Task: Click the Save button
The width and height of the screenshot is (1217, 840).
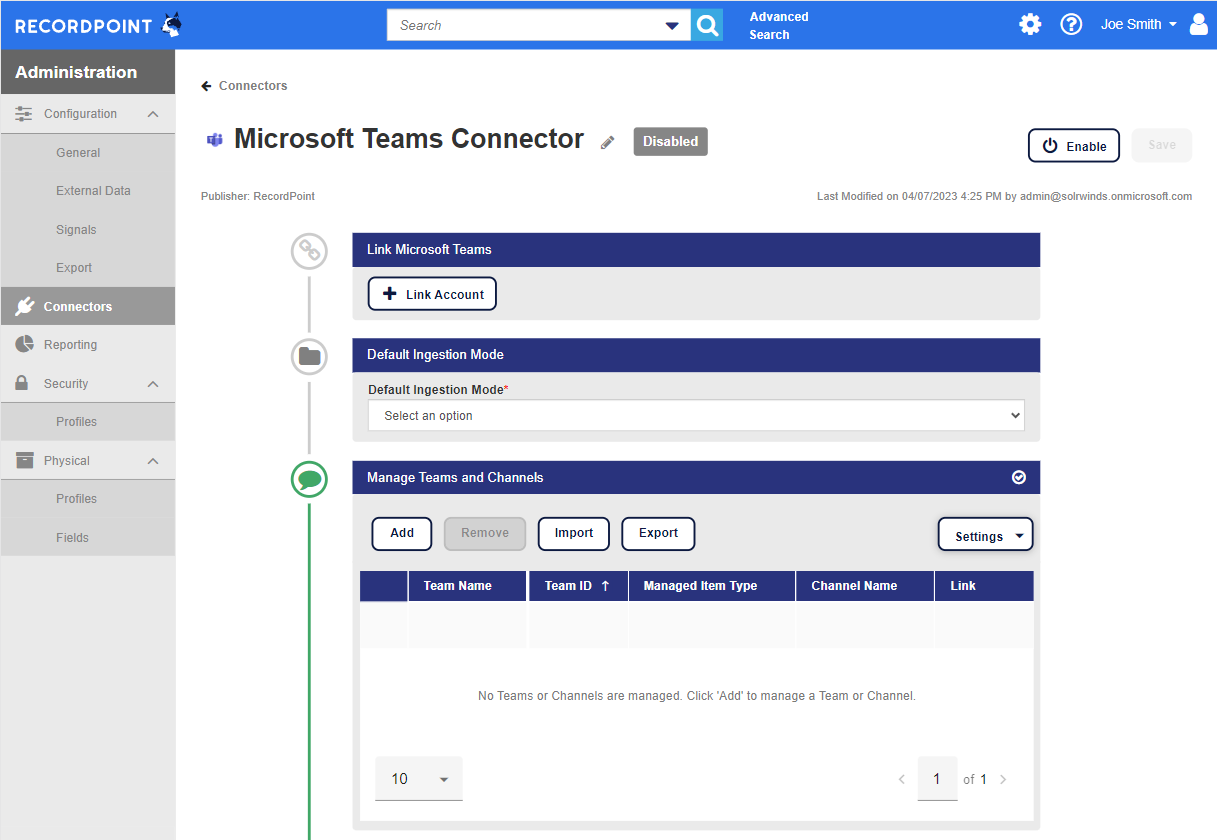Action: pyautogui.click(x=1162, y=146)
